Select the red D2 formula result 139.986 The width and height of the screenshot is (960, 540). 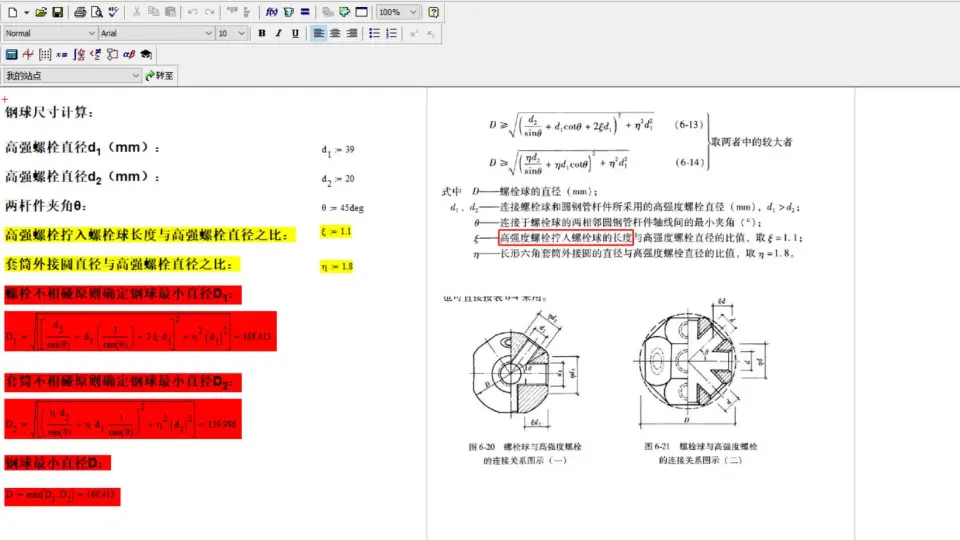pyautogui.click(x=123, y=419)
